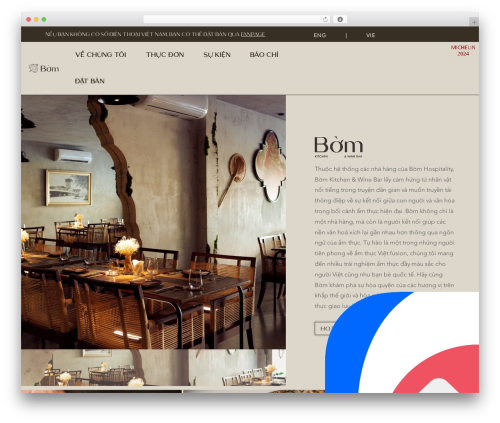Click the paragraph starting 'Thuộc hệ thống các nhà hàng'
The width and height of the screenshot is (500, 423).
pyautogui.click(x=384, y=237)
